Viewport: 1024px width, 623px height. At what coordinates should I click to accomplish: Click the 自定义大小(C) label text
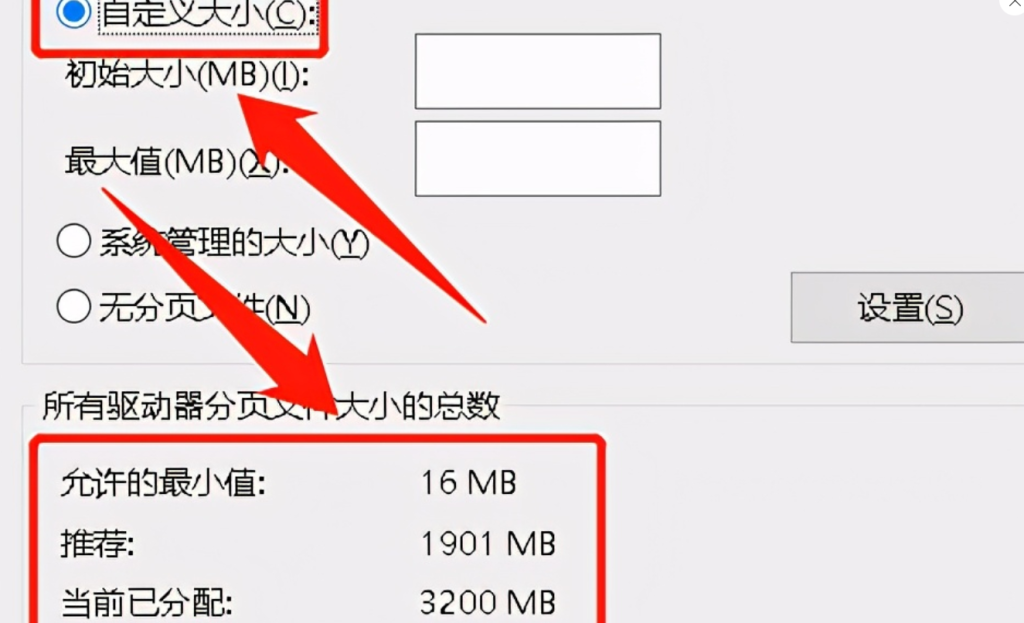click(208, 13)
